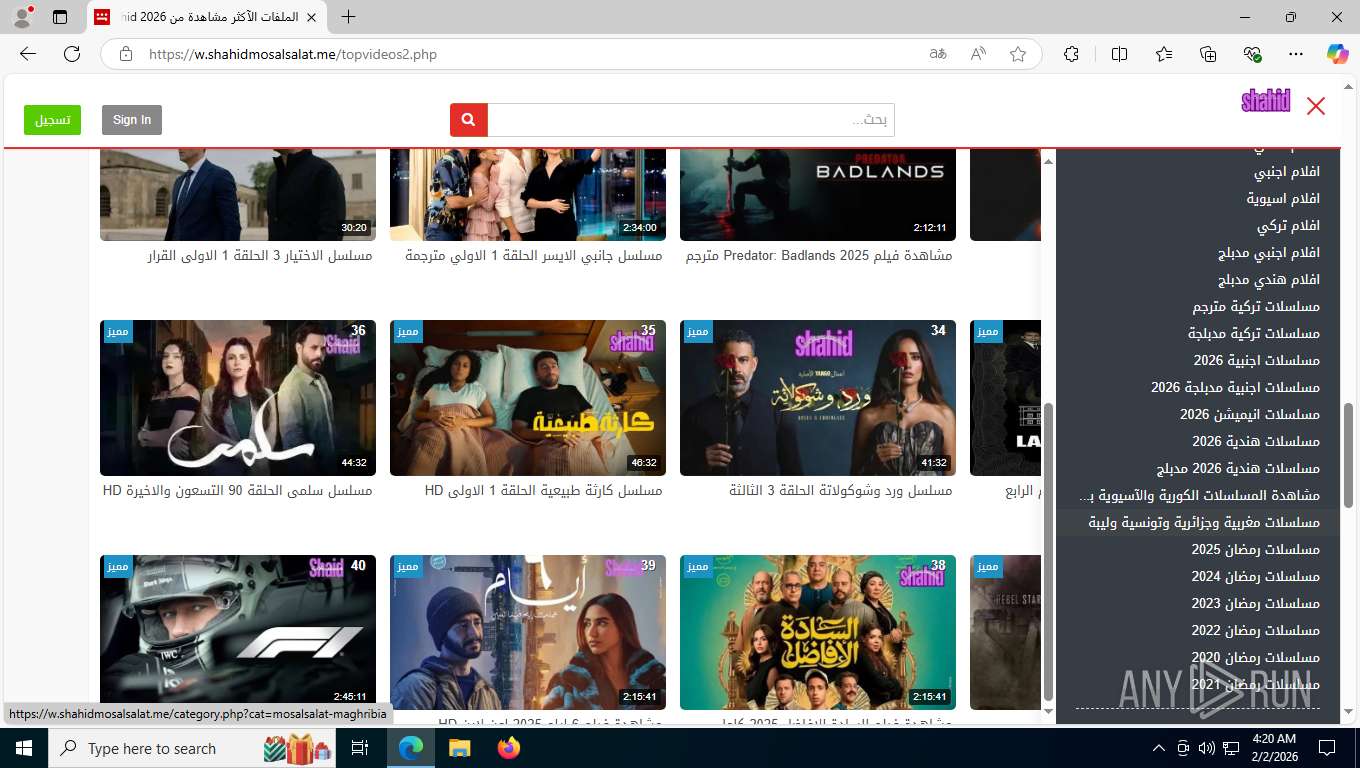Click the sidebar menu scrollbar

[1048, 552]
